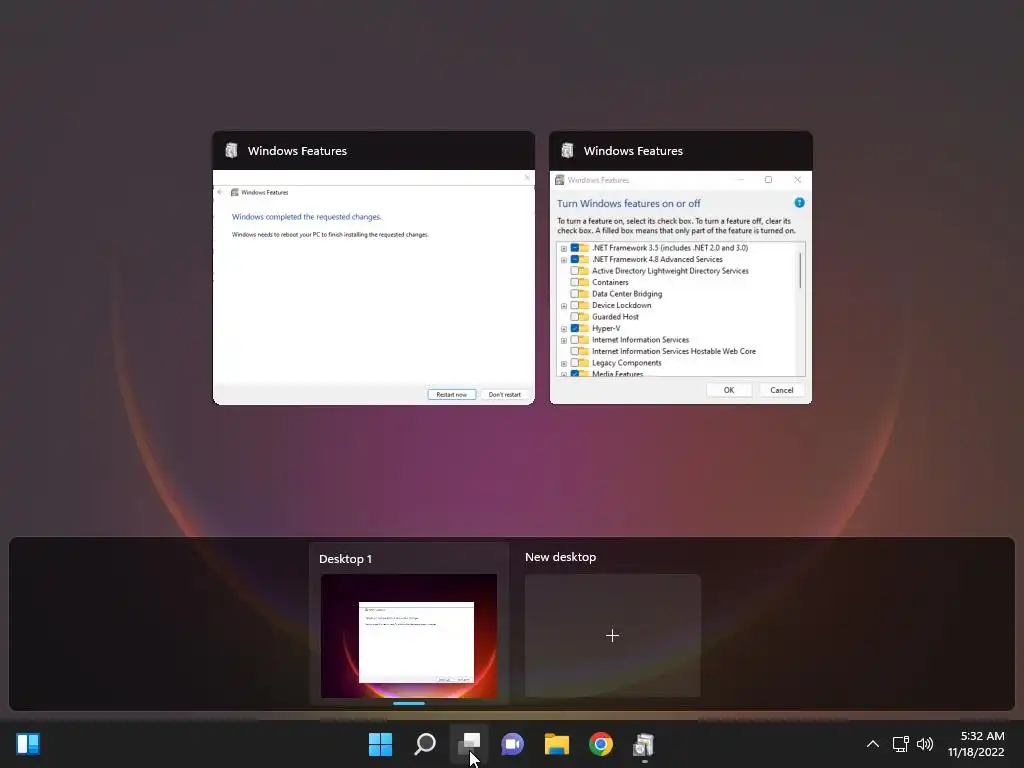Expand the Hyper-V node
1024x768 pixels.
[x=564, y=329]
